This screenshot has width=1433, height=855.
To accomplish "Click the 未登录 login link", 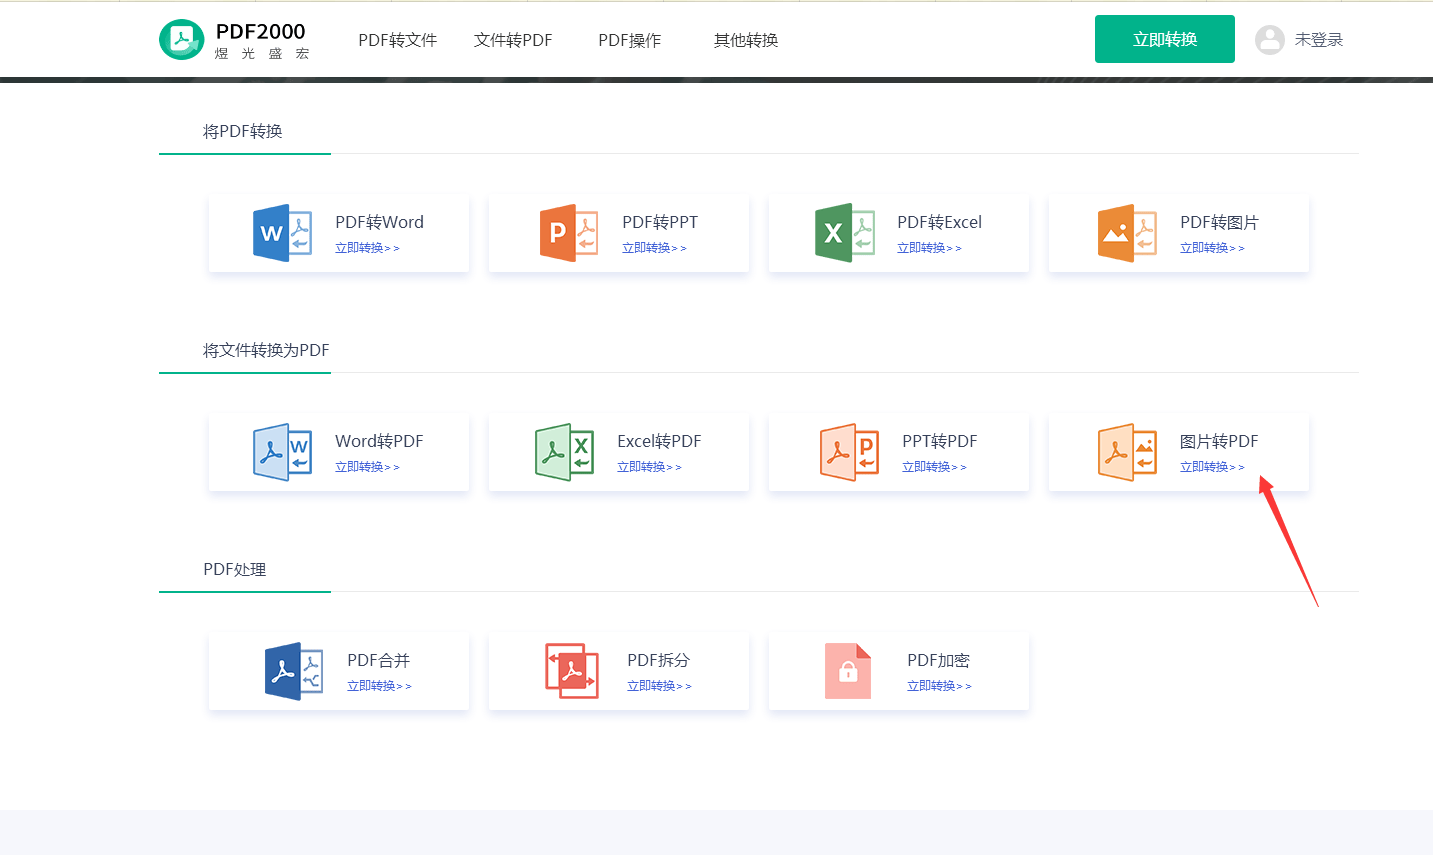I will [1319, 40].
